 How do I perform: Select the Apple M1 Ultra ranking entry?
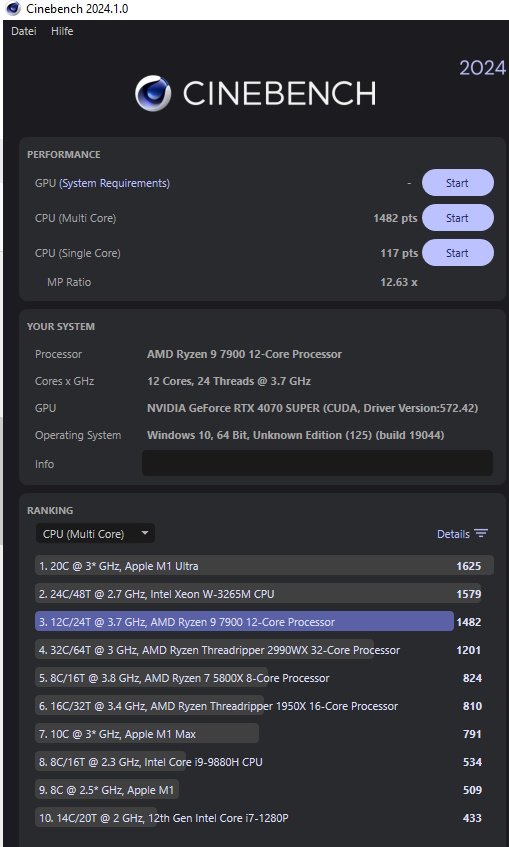(264, 566)
